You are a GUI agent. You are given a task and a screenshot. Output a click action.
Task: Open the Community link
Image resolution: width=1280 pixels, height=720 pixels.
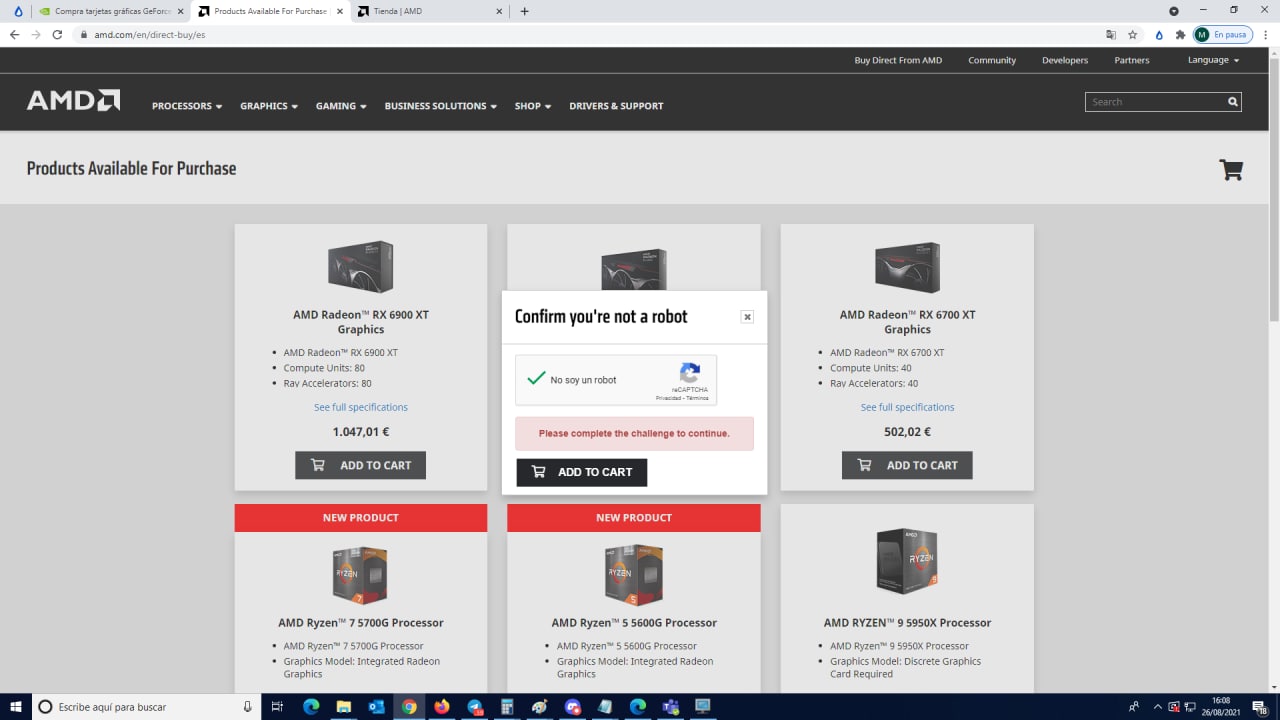(992, 60)
